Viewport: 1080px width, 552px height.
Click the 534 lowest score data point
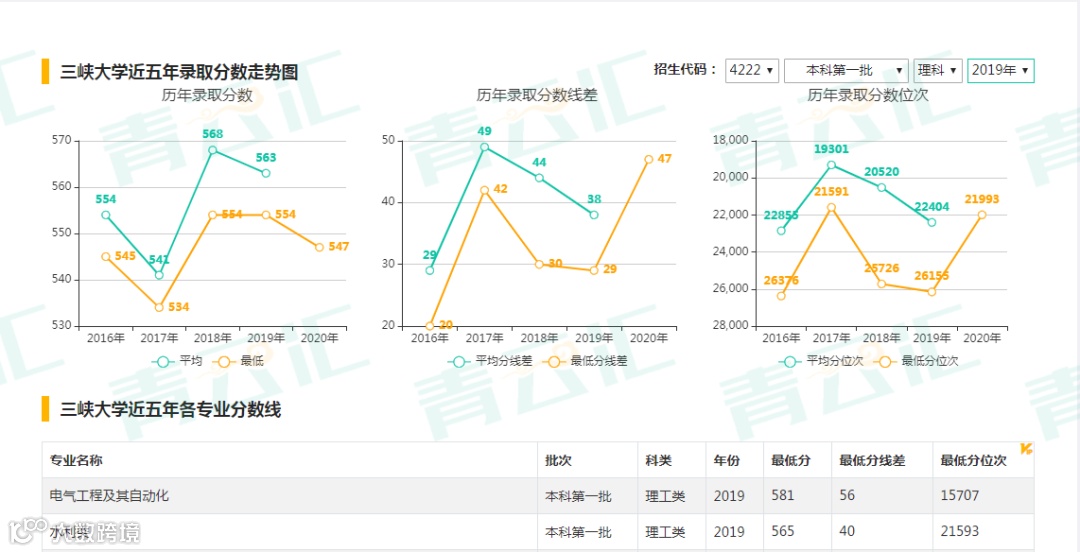coord(159,307)
